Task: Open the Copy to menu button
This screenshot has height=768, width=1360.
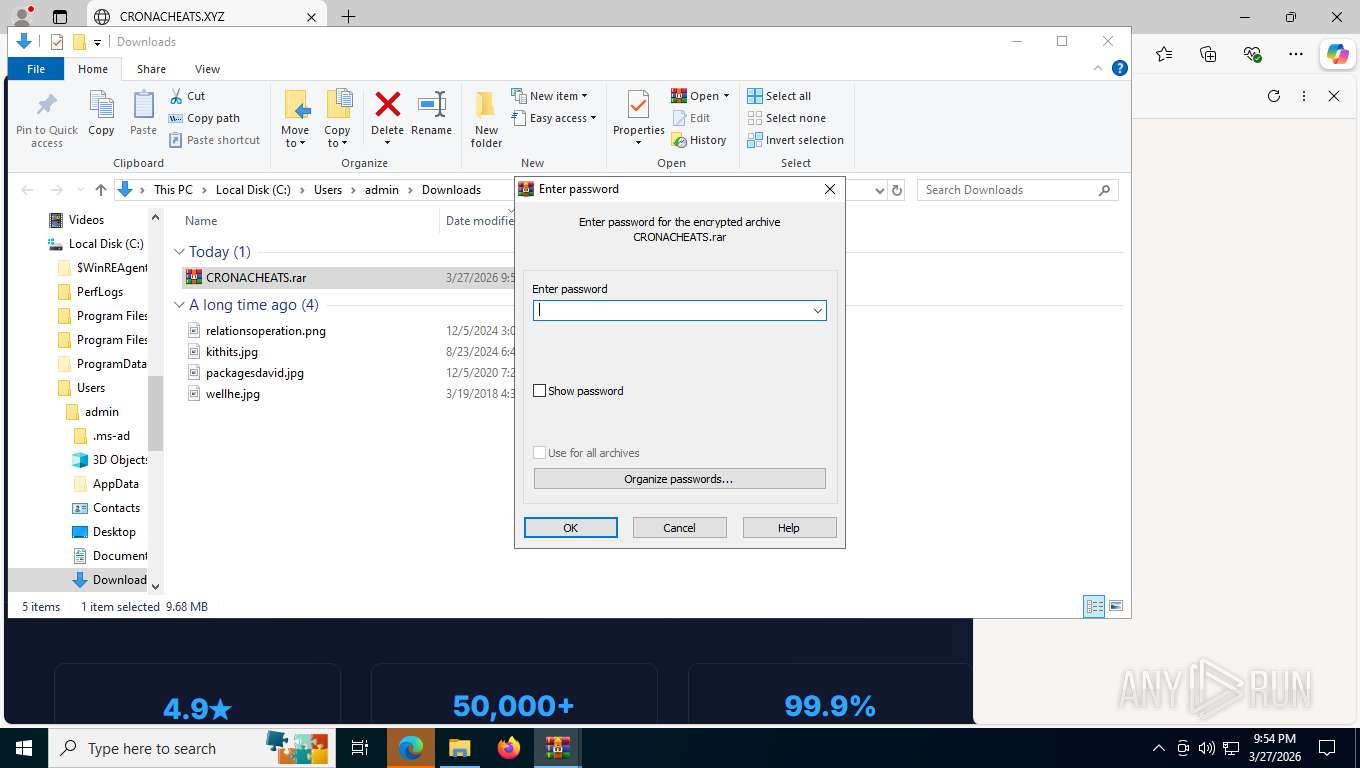Action: [x=337, y=120]
